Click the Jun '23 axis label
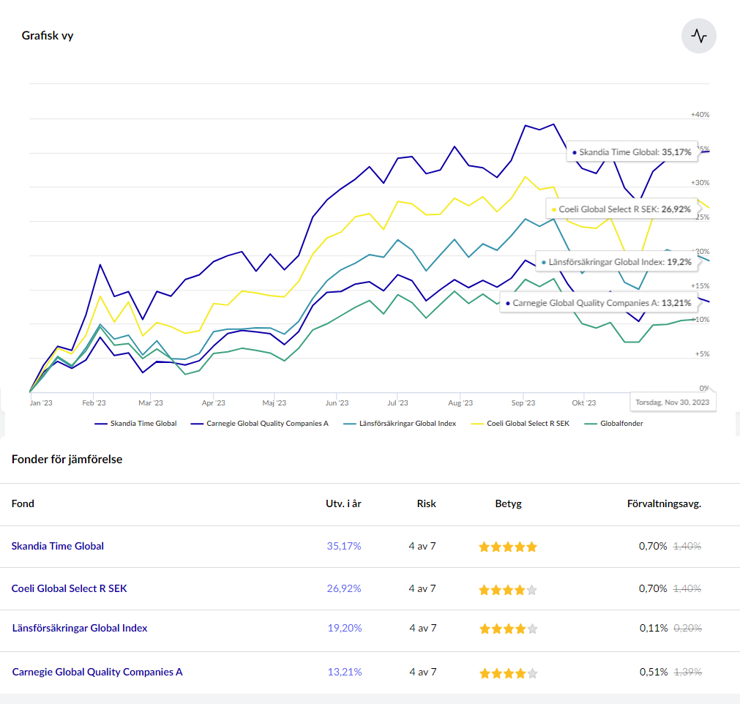740x704 pixels. click(x=336, y=403)
